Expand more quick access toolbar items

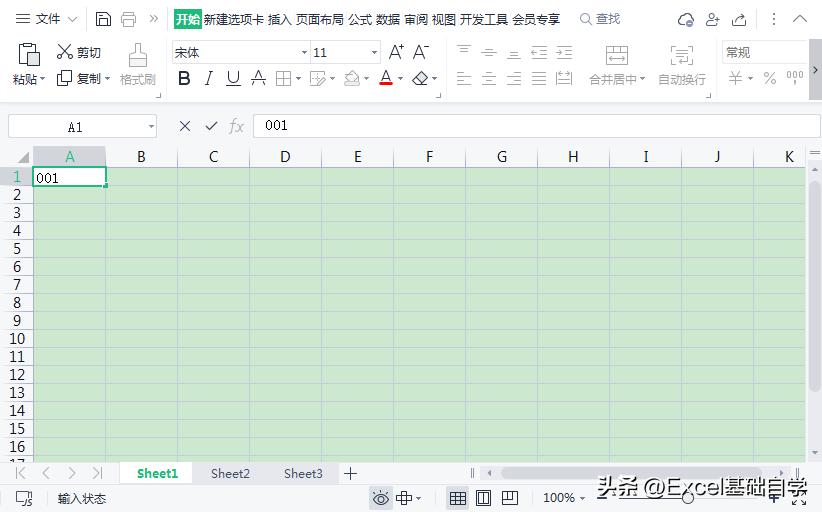pos(154,19)
